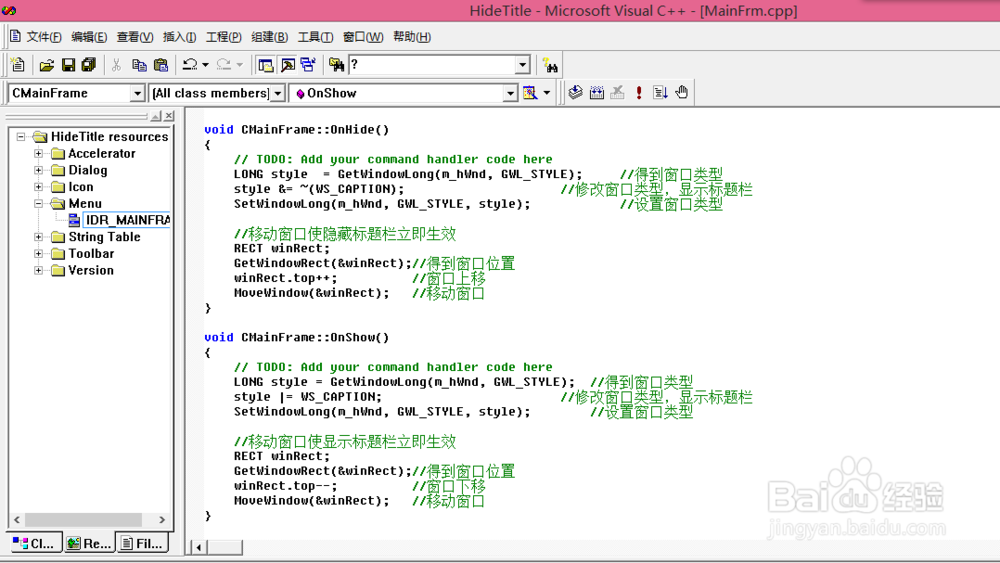Open the 插入(I) menu
Viewport: 1000px width, 563px height.
click(179, 37)
